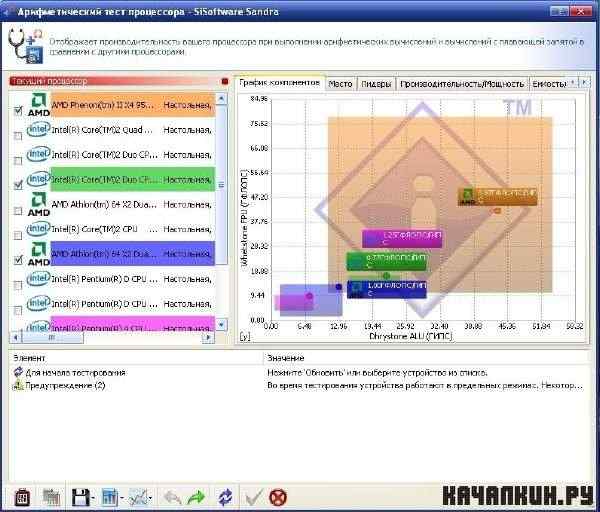
Task: Check the unhighlighted AMD Athlon 64 X2 checkbox
Action: (18, 210)
